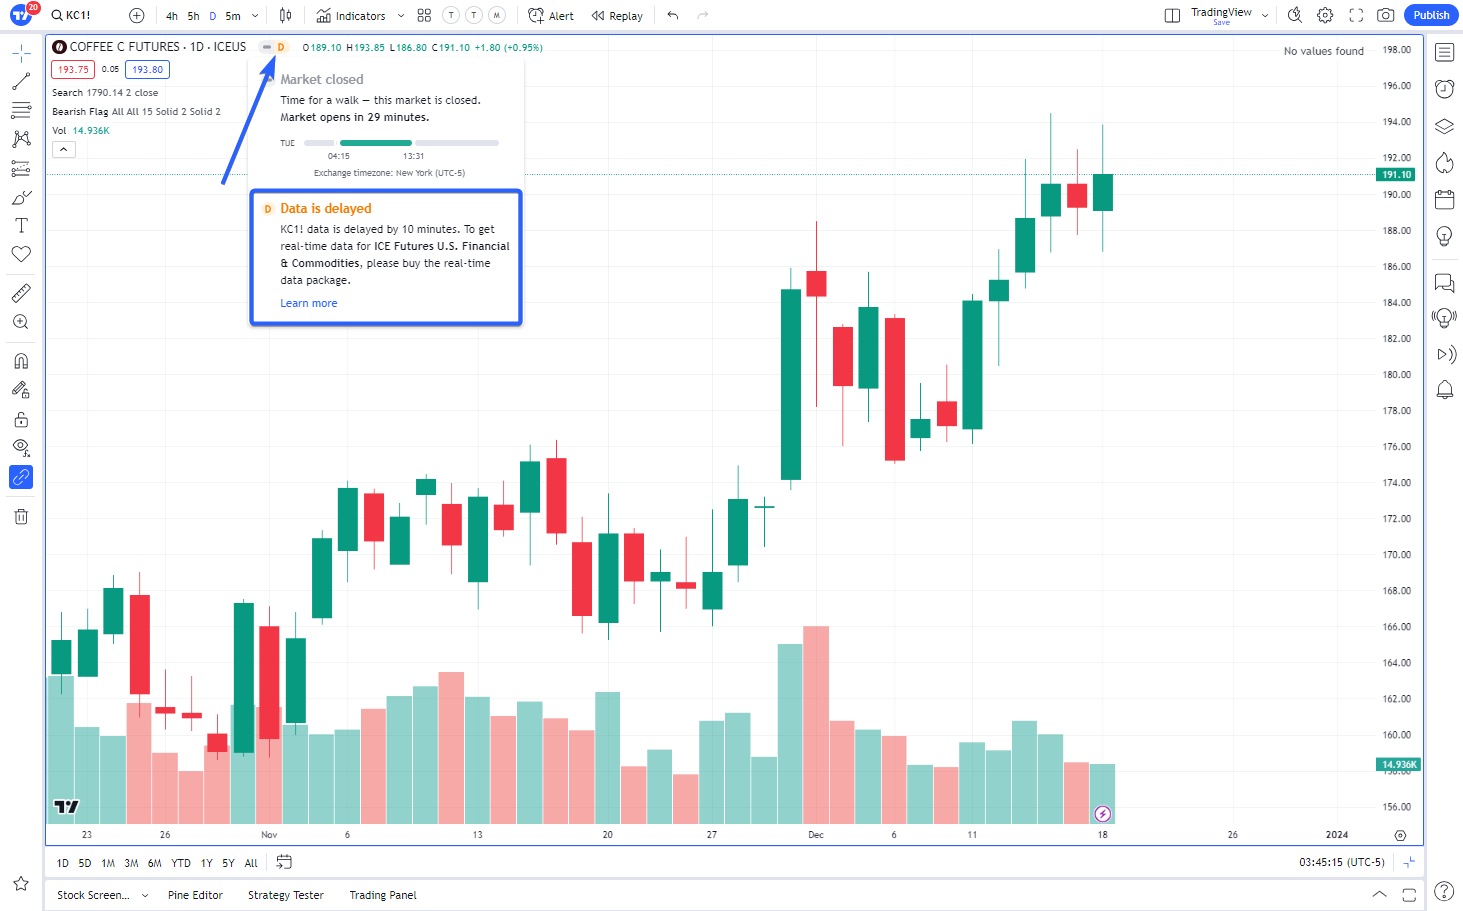Toggle magnet mode
Screen dimensions: 1463x911
[x=21, y=361]
